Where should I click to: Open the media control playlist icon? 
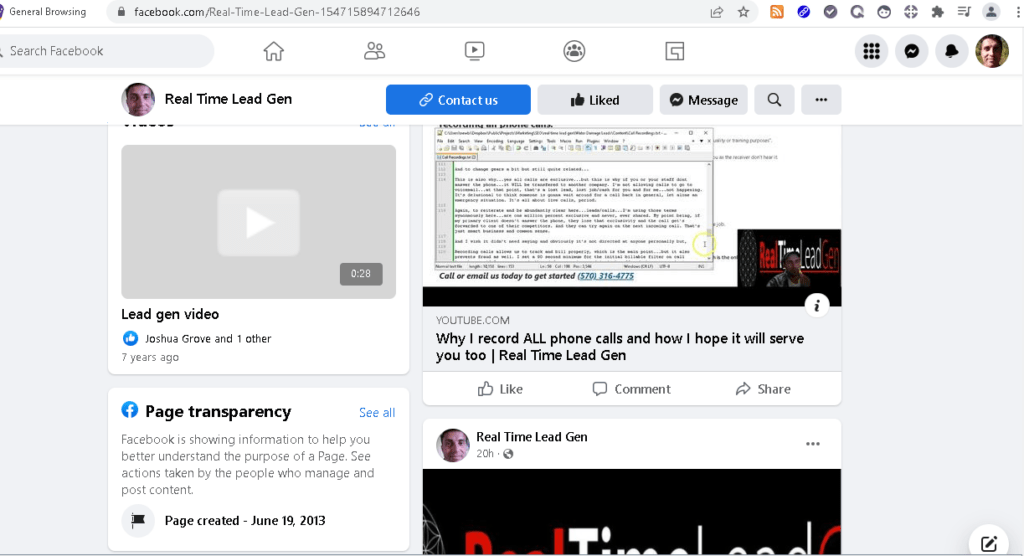point(964,12)
